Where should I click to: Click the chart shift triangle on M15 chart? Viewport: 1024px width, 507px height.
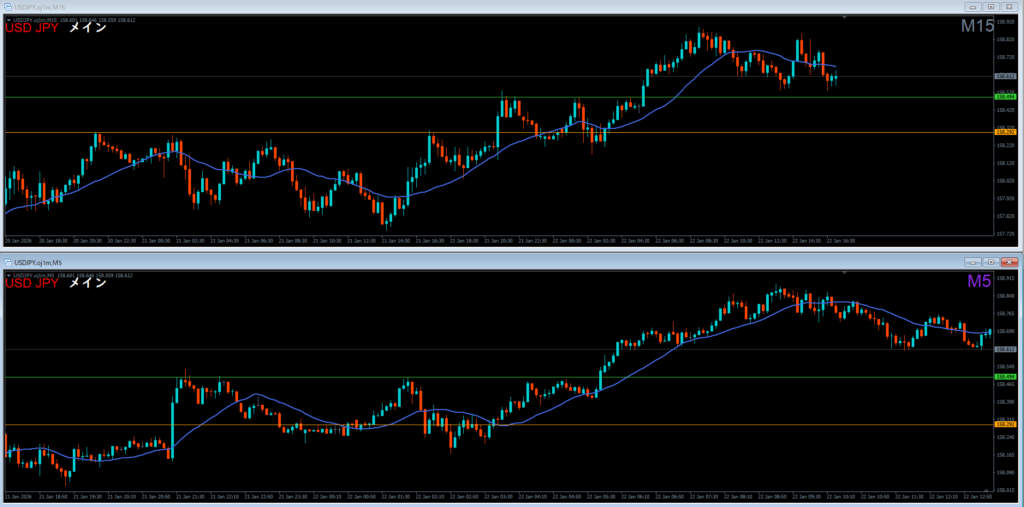(x=845, y=17)
